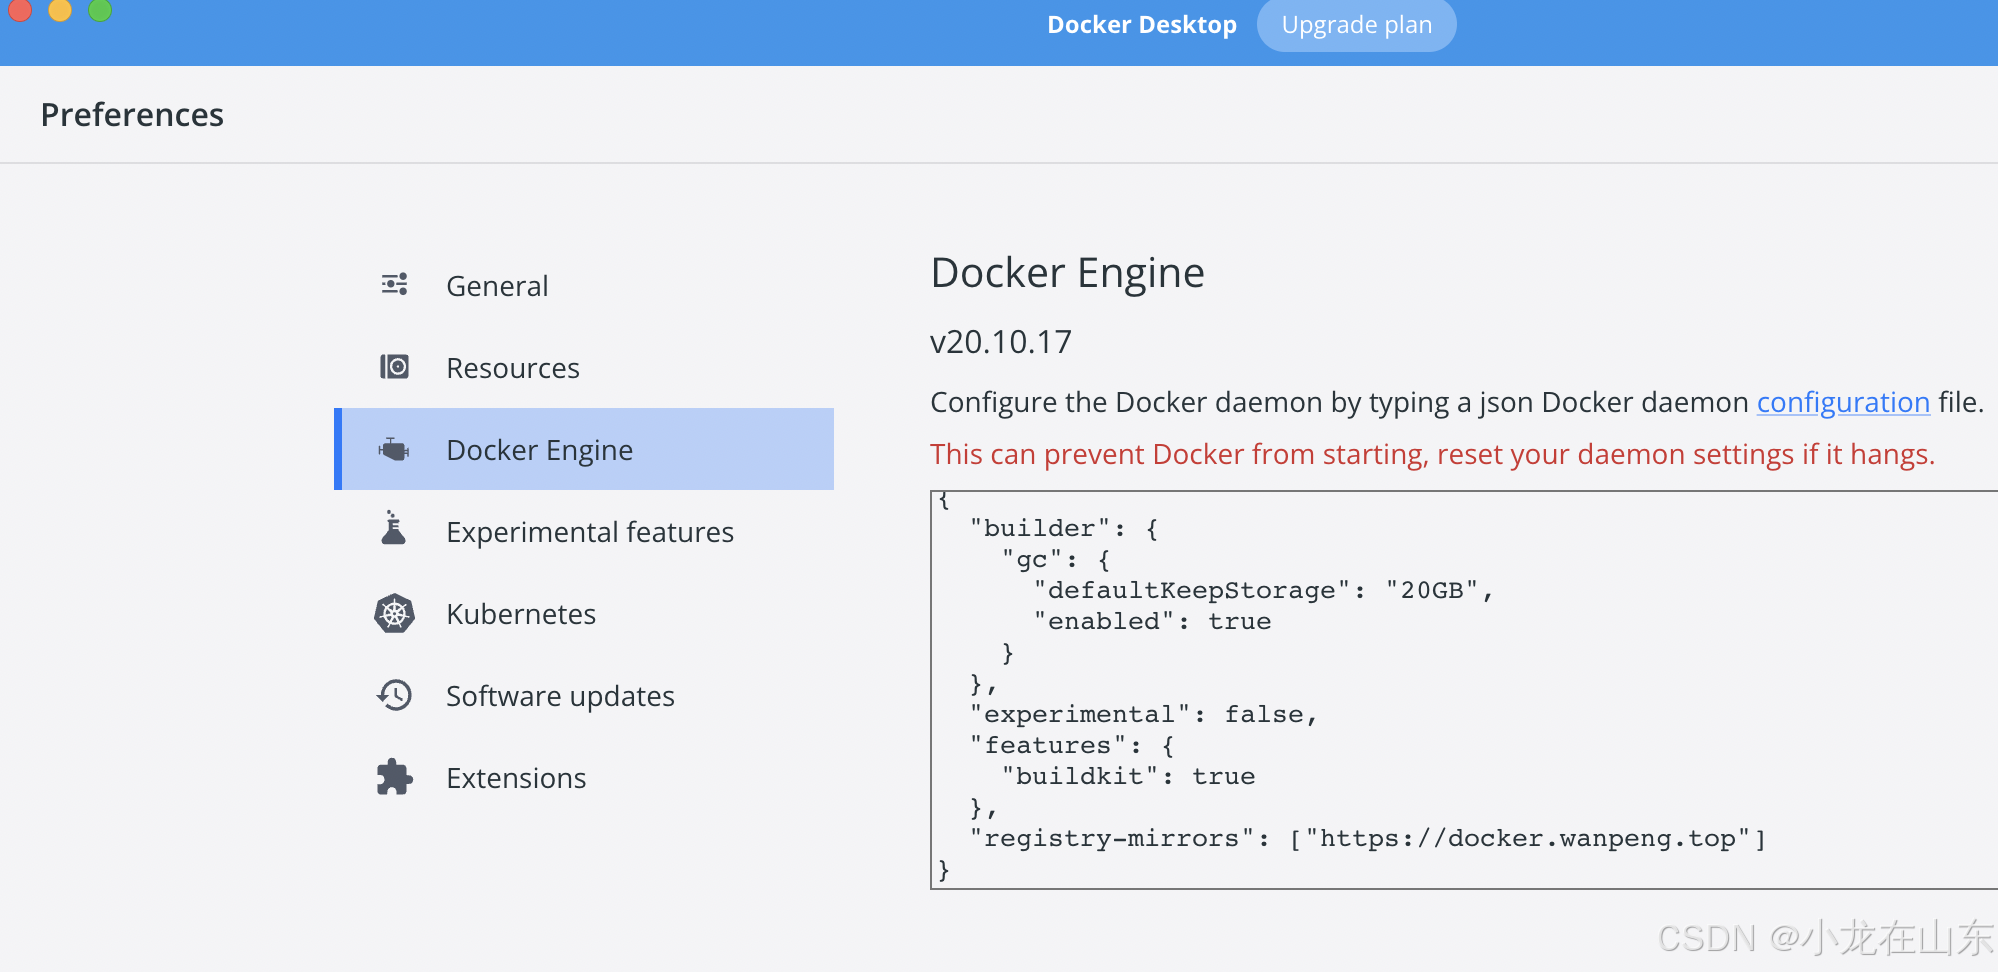Click the "defaultKeepStorage" line in the editor

pyautogui.click(x=1264, y=590)
